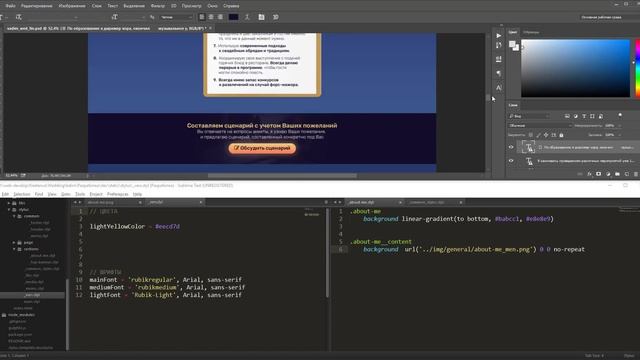
Task: Add a layer mask from Layers panel bottom
Action: [x=598, y=174]
